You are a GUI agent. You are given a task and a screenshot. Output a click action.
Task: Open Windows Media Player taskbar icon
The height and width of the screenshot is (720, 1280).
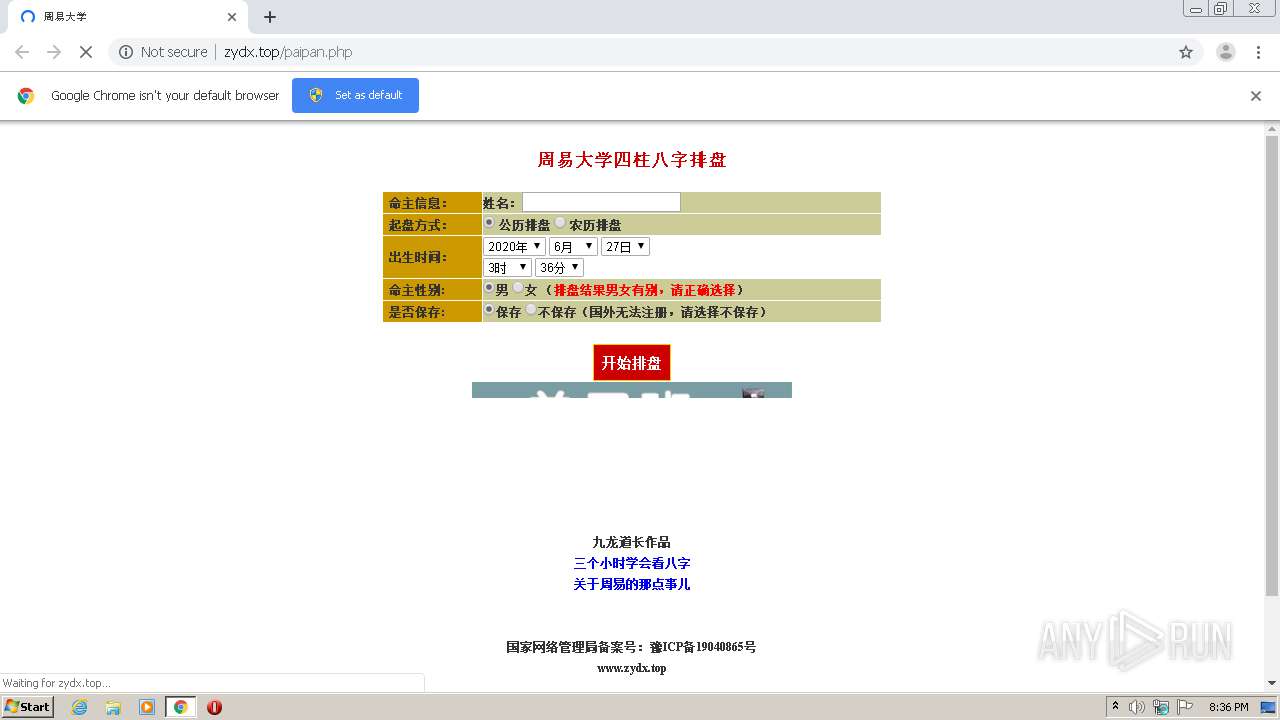click(147, 707)
